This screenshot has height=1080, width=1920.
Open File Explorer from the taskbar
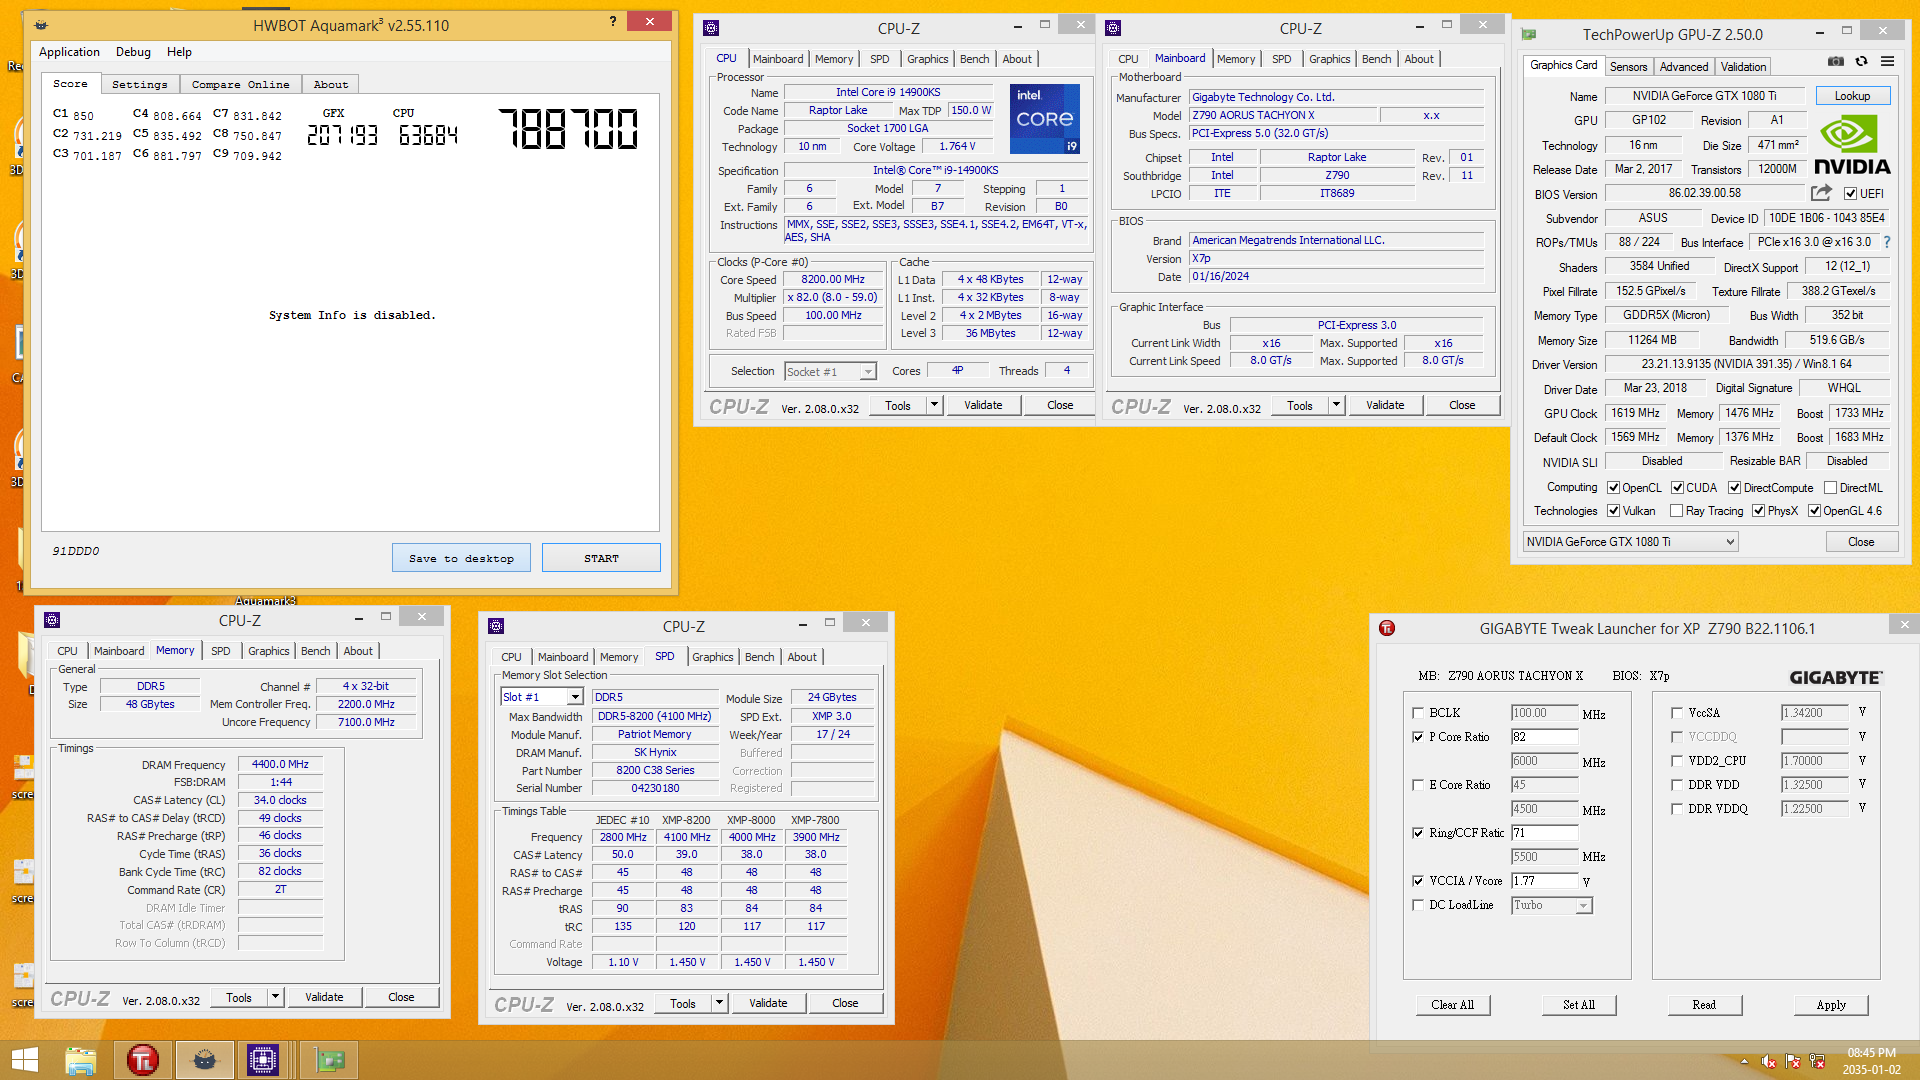81,1060
